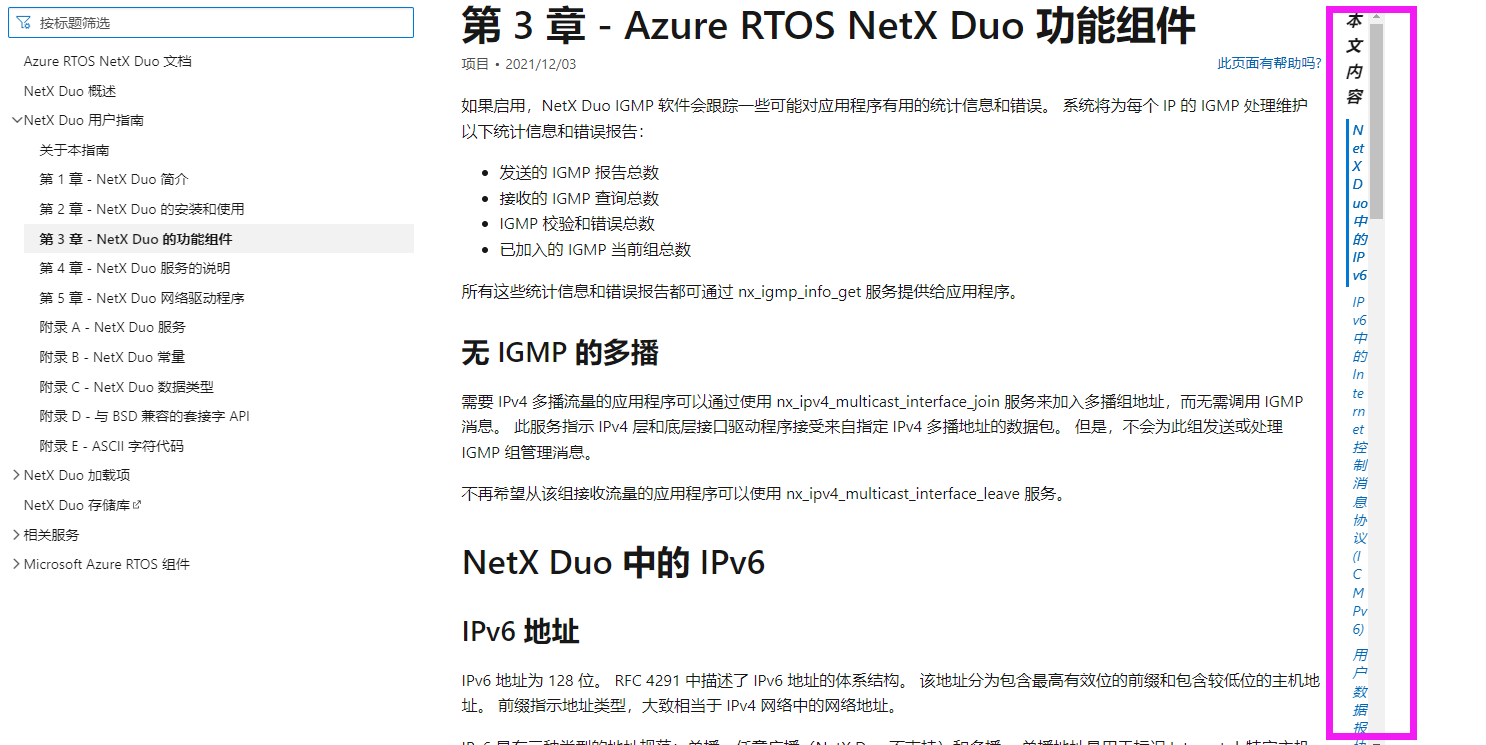Image resolution: width=1486 pixels, height=745 pixels.
Task: Open 第 5 章 - NetX Duo 网络驱动程序
Action: click(142, 298)
